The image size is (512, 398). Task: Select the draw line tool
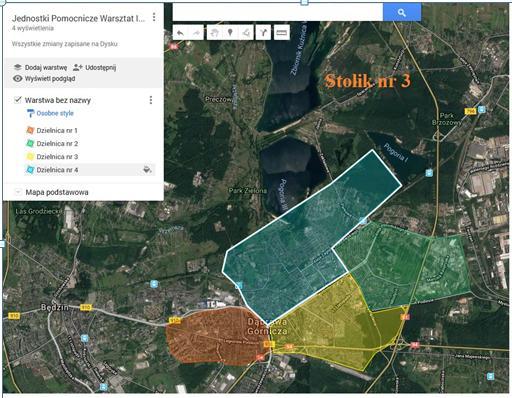click(246, 33)
